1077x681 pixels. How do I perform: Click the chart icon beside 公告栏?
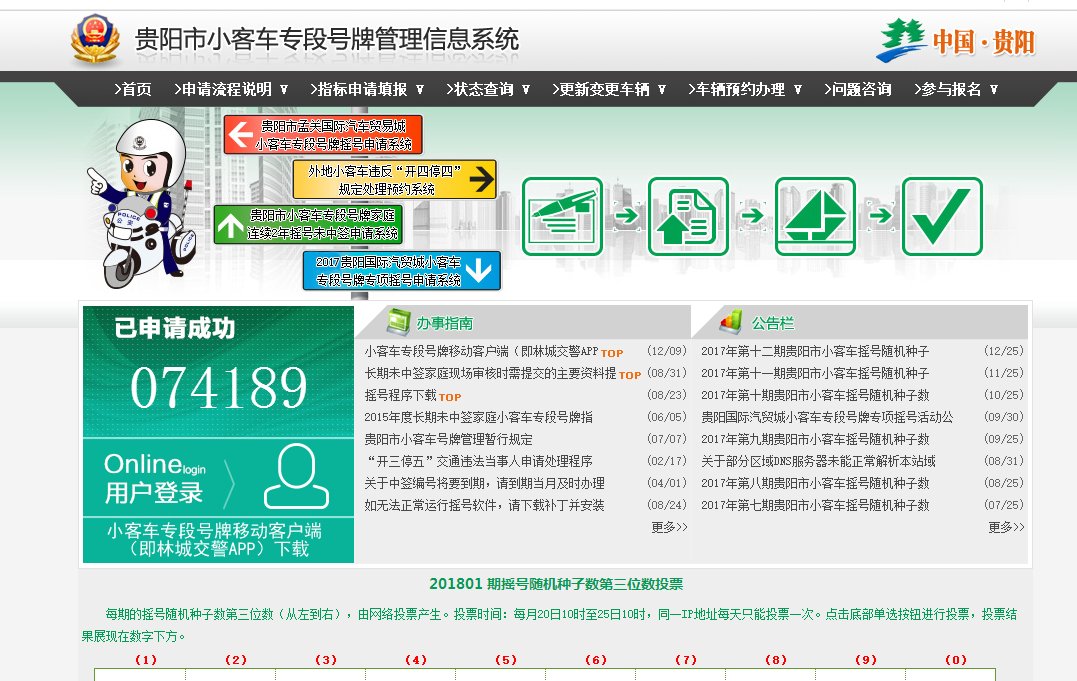(x=728, y=321)
